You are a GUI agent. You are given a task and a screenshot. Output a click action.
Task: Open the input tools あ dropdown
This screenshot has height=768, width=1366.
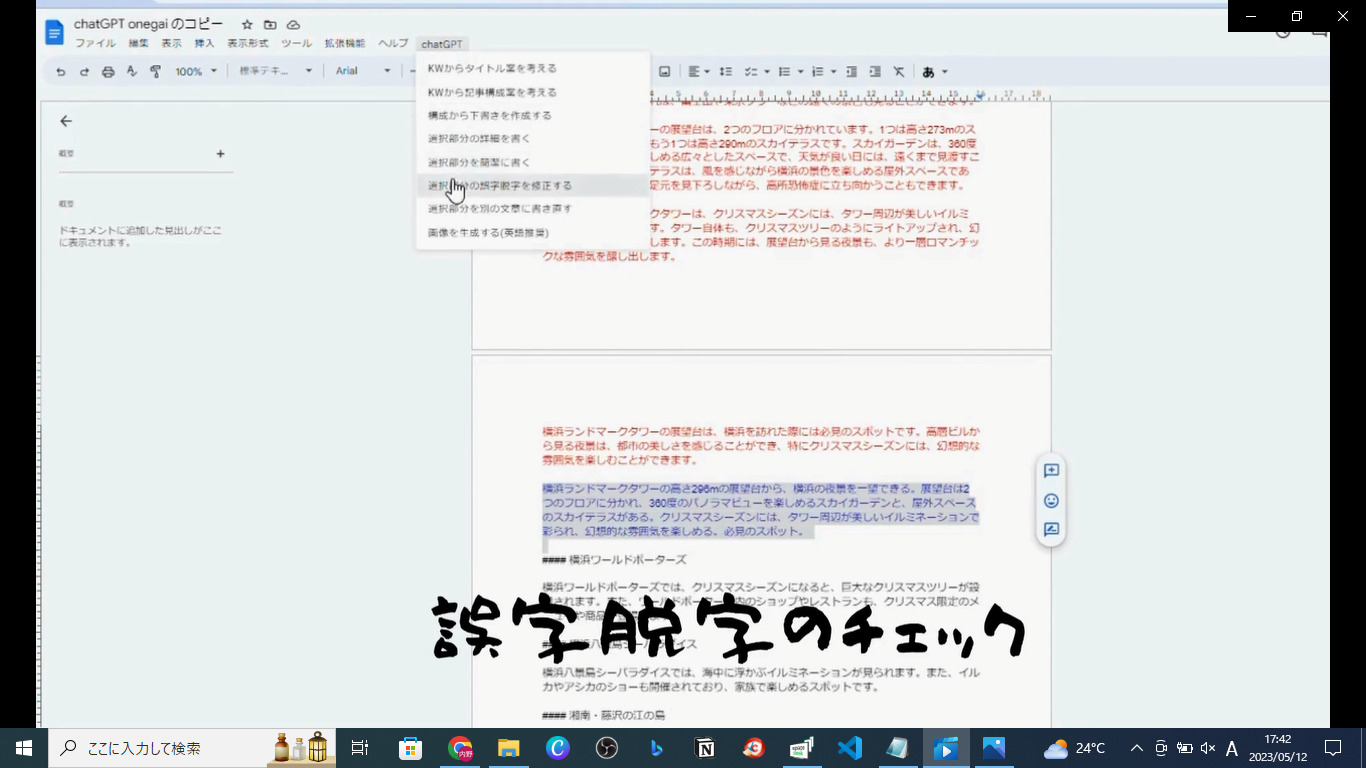click(934, 72)
